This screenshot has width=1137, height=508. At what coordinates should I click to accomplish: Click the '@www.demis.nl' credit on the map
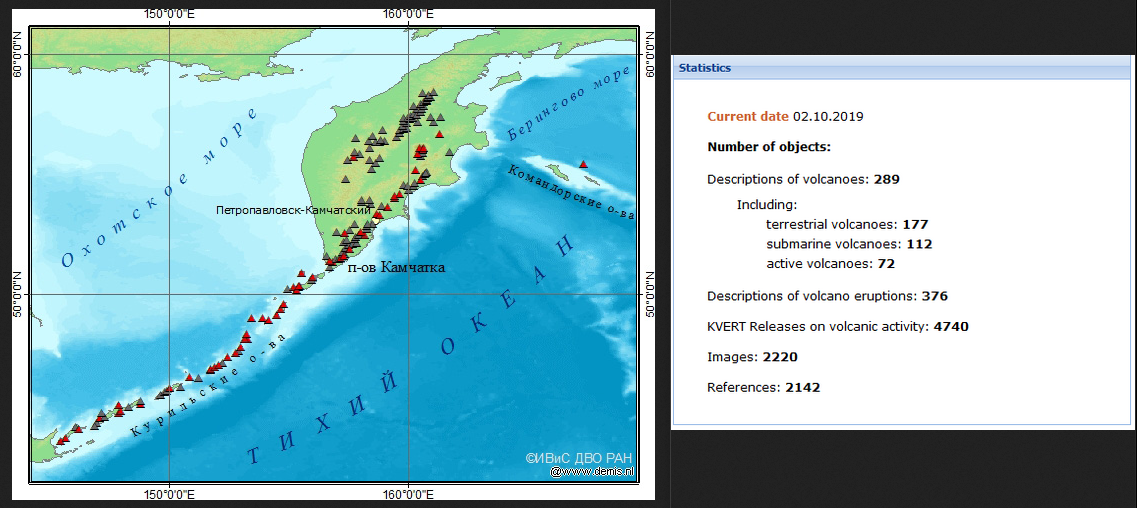coord(592,471)
